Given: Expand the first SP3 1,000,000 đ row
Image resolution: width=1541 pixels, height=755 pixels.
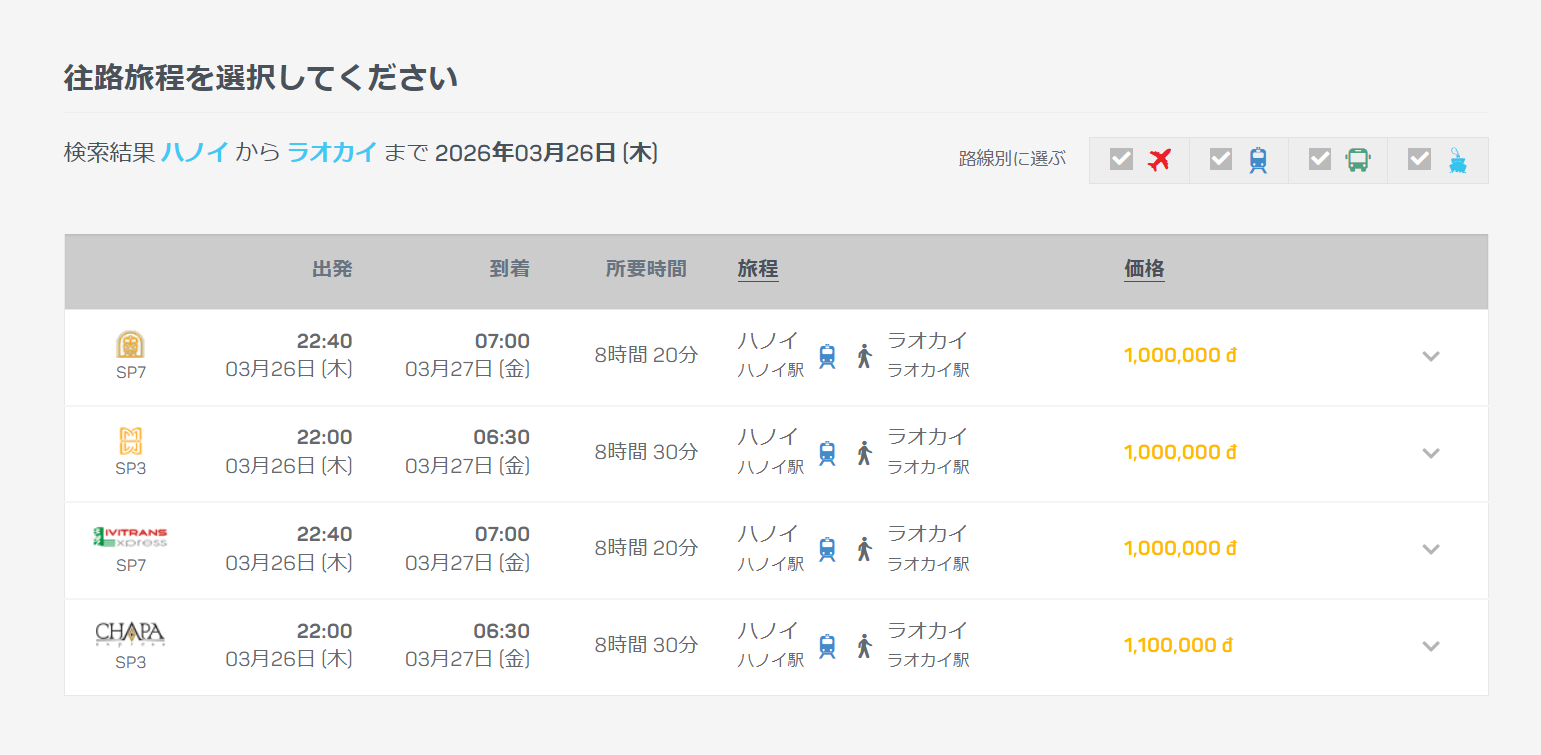Looking at the screenshot, I should 1431,453.
